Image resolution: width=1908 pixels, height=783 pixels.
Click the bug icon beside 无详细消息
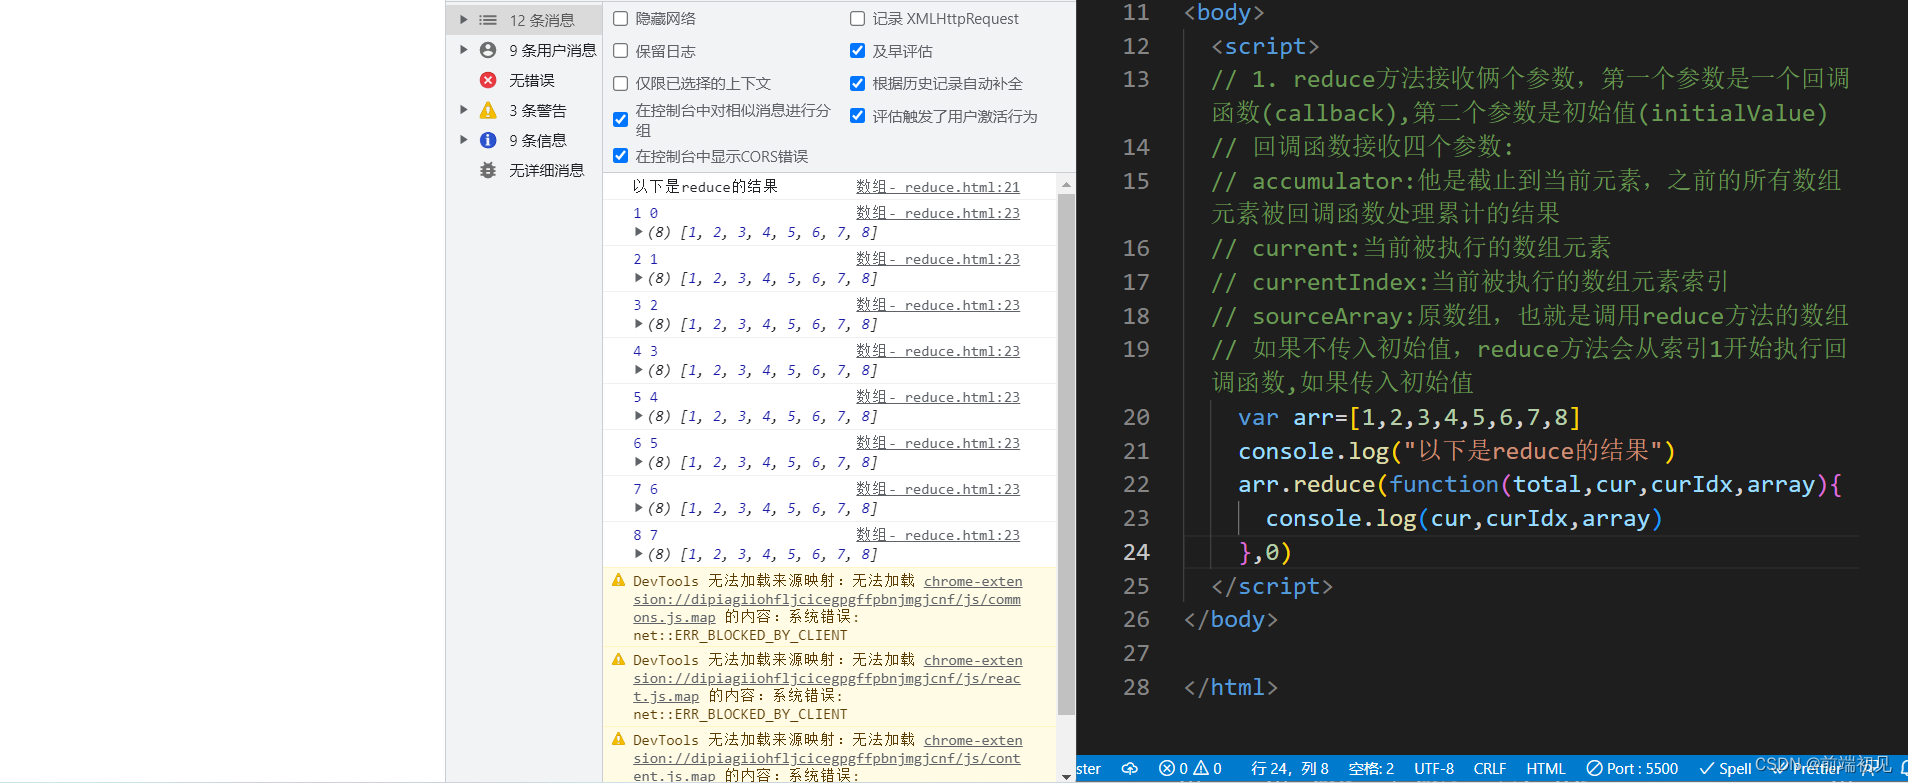(x=488, y=170)
